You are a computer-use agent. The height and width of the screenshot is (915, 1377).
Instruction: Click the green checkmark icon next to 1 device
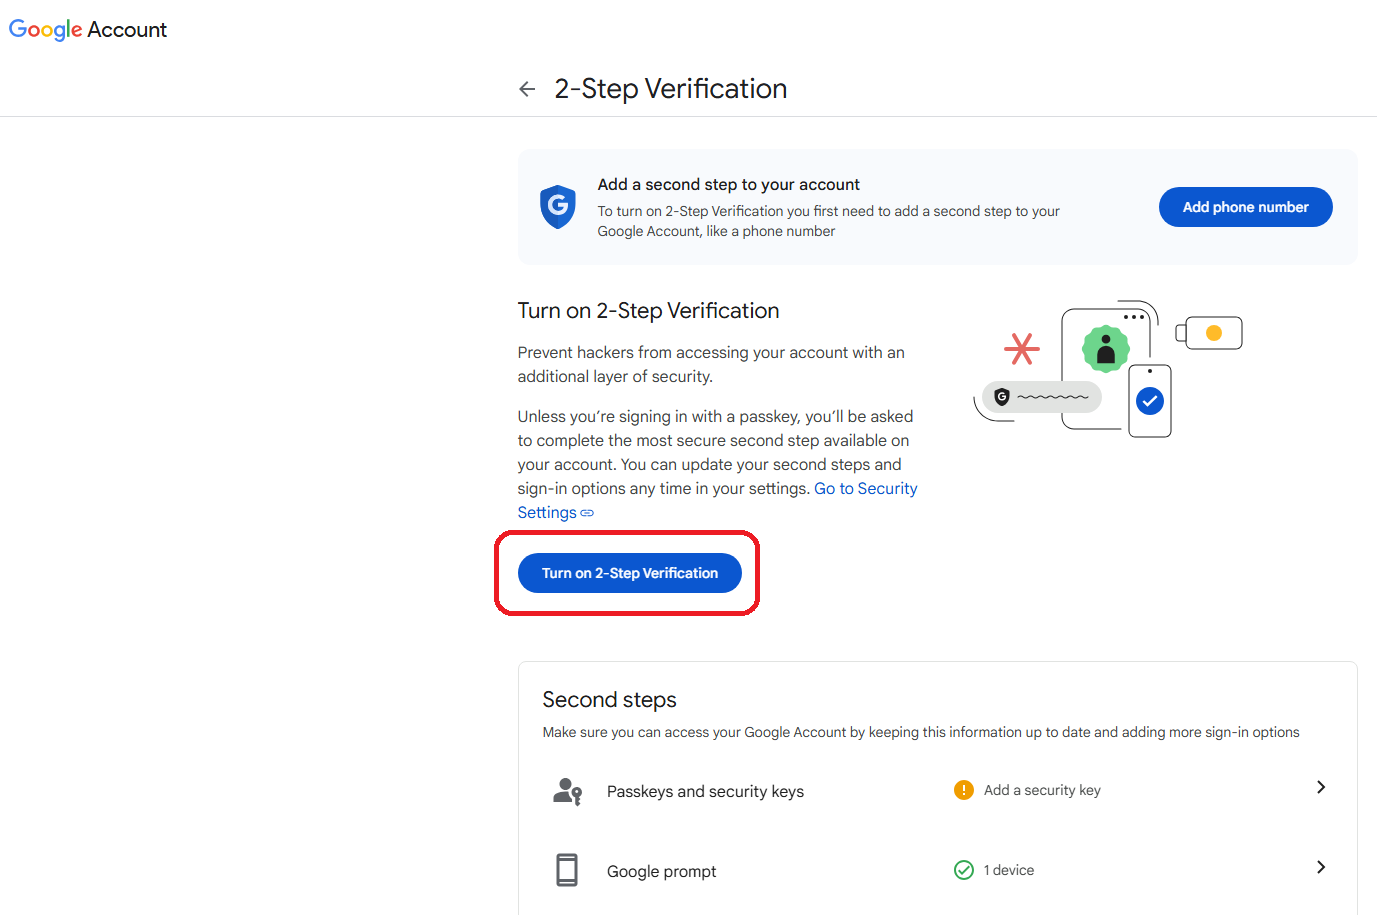tap(964, 870)
